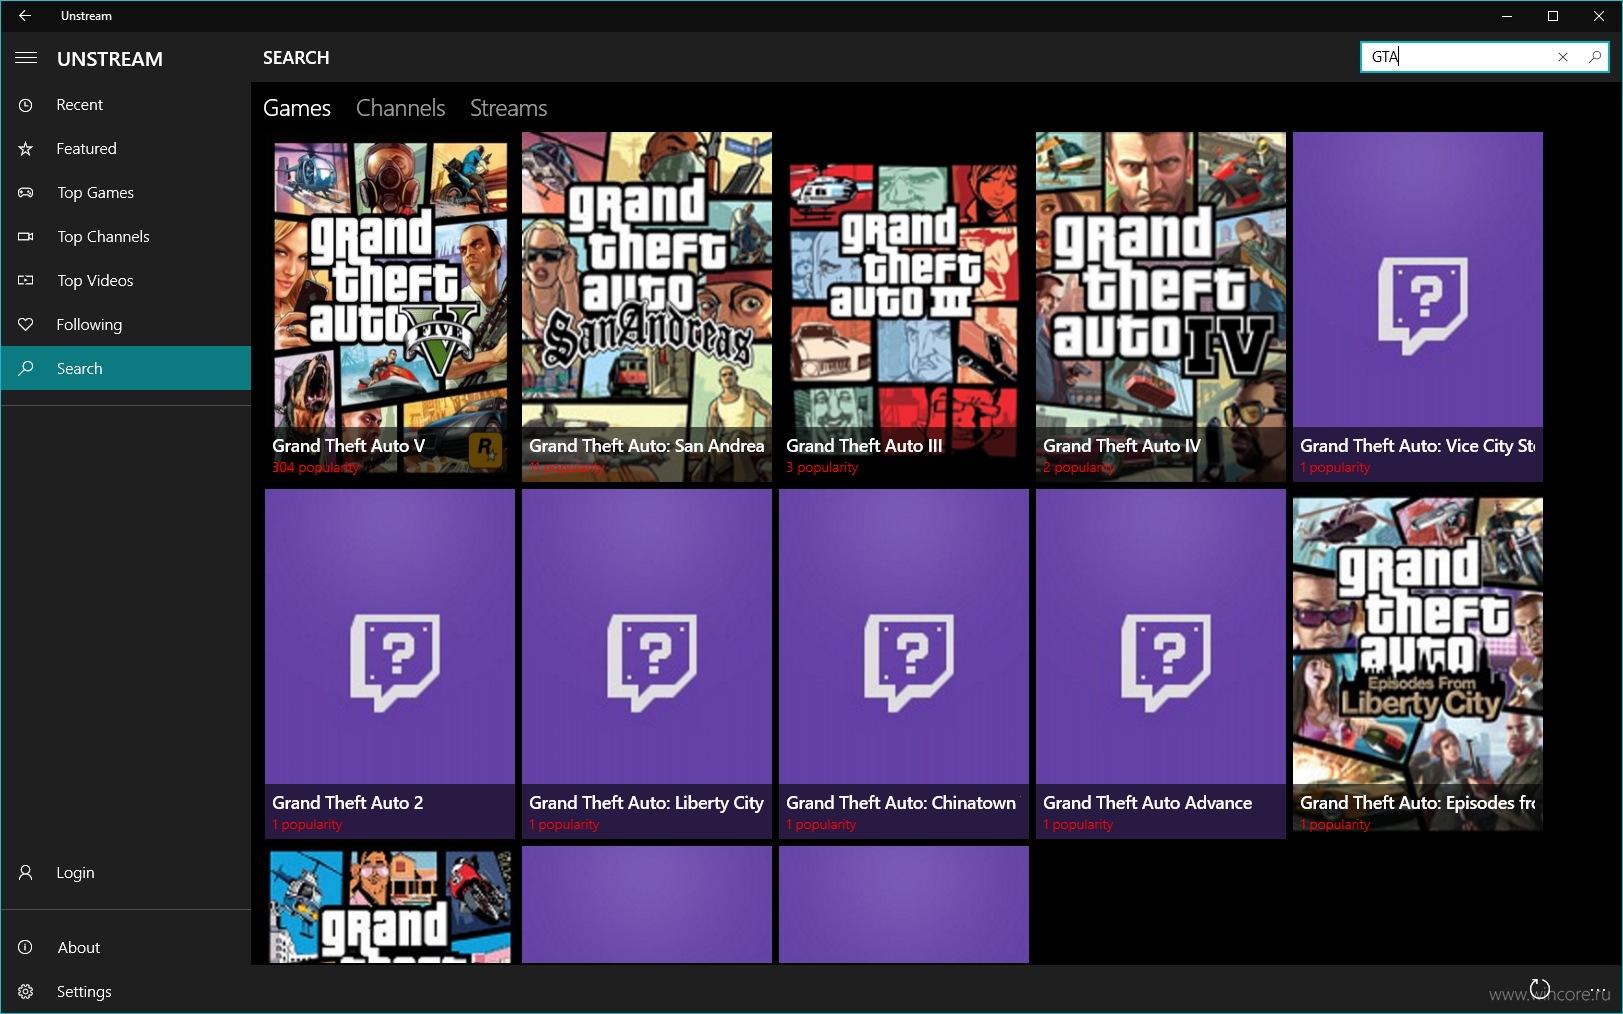Screen dimensions: 1623x1014
Task: Click the Following heart icon
Action: 26,325
